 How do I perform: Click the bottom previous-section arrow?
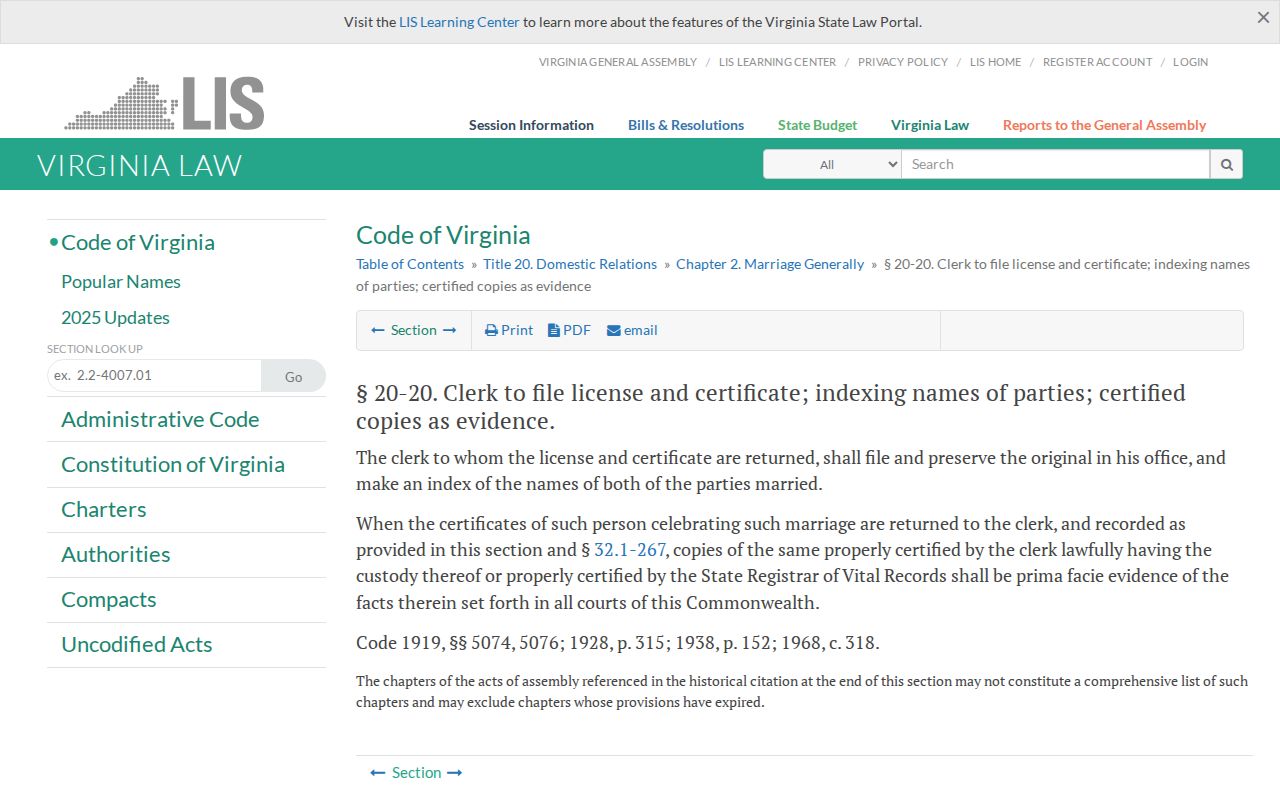pos(378,773)
